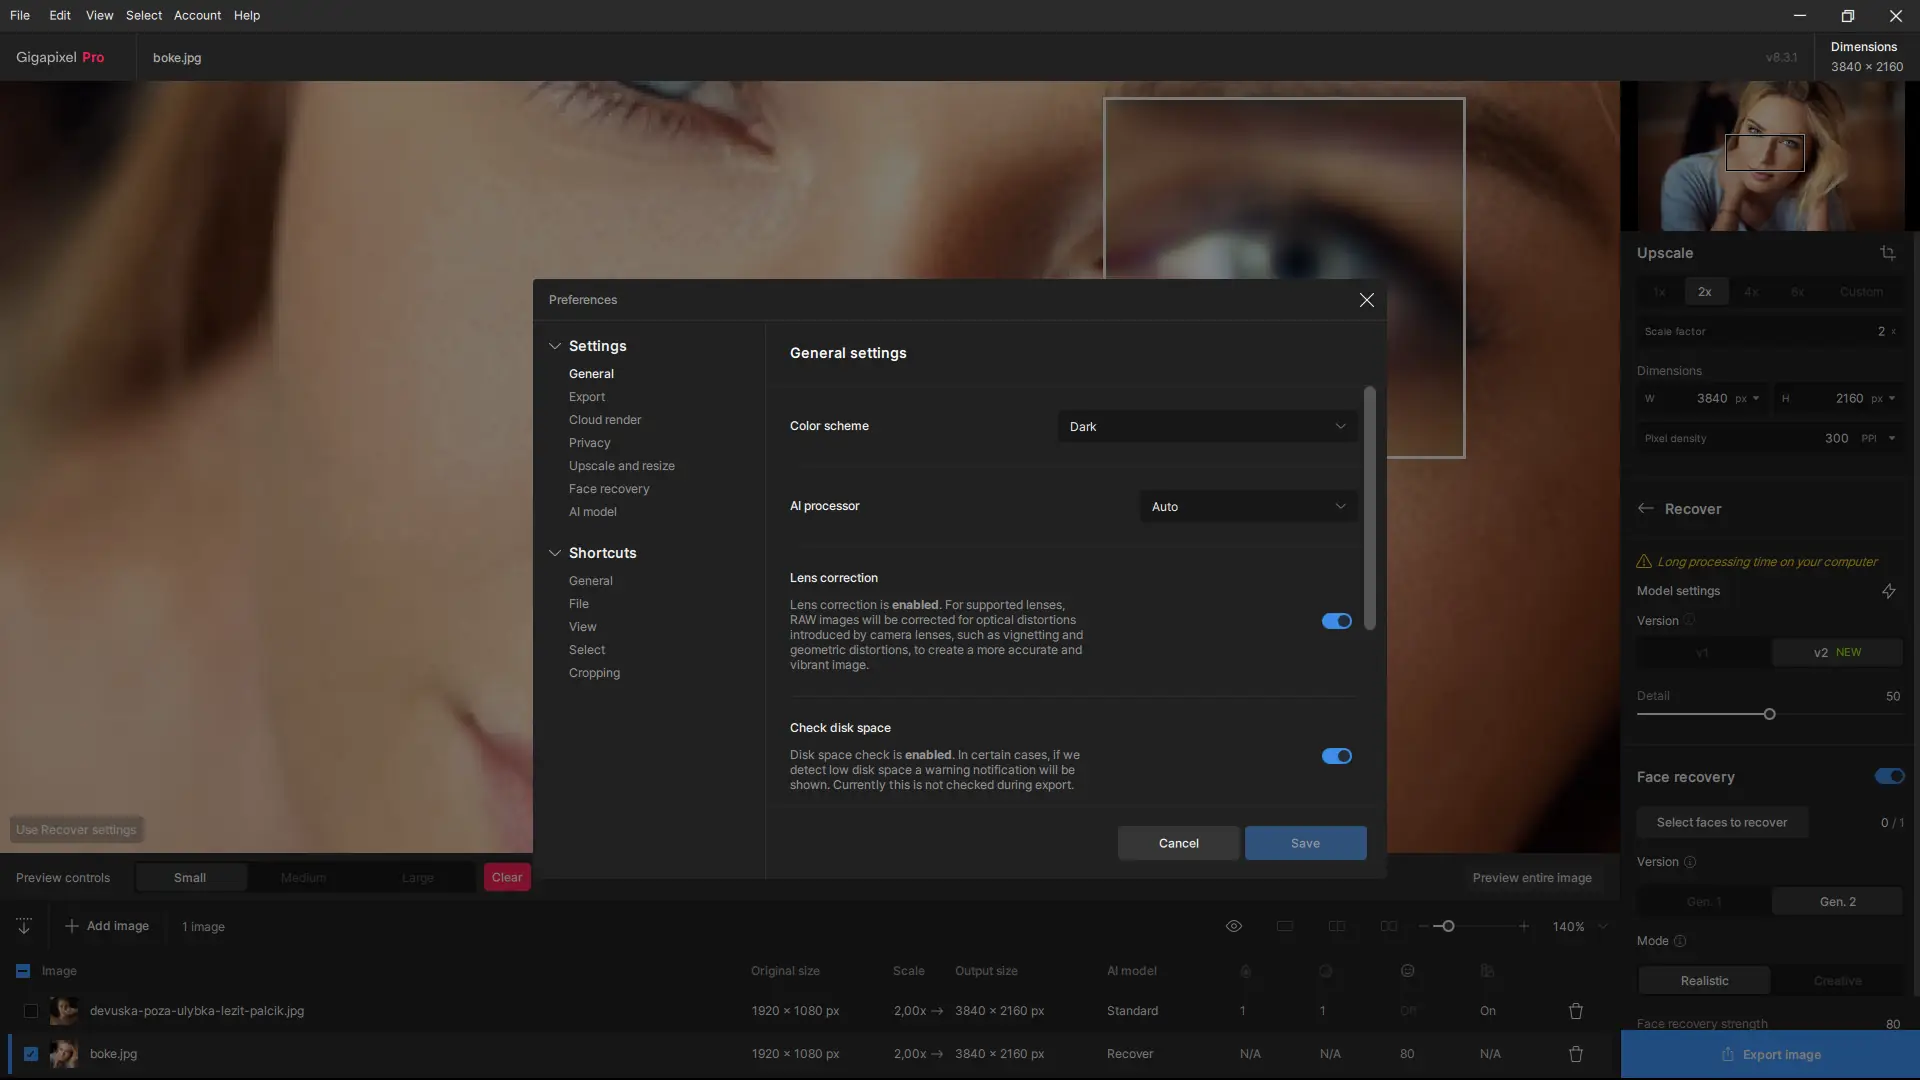Click the eye preview icon in bottom toolbar
1920x1080 pixels.
[x=1234, y=926]
